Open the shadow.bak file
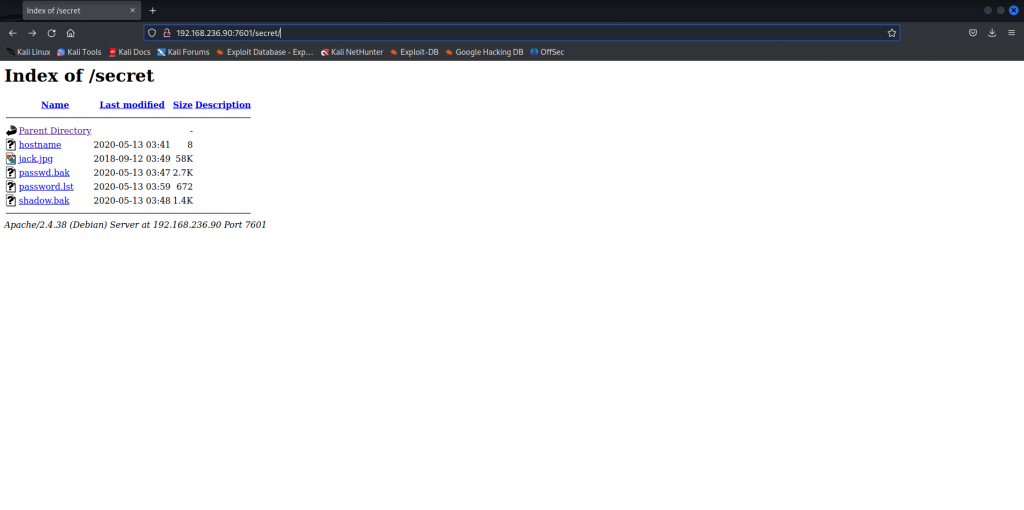Screen dimensions: 1024x510 click(44, 200)
